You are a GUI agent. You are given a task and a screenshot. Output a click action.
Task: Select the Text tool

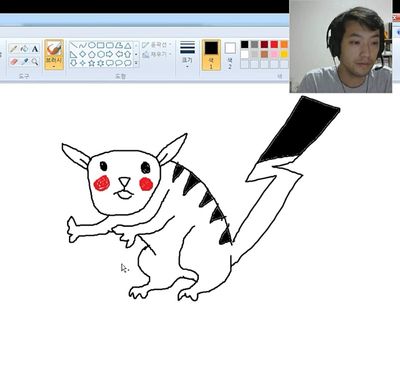coord(35,49)
